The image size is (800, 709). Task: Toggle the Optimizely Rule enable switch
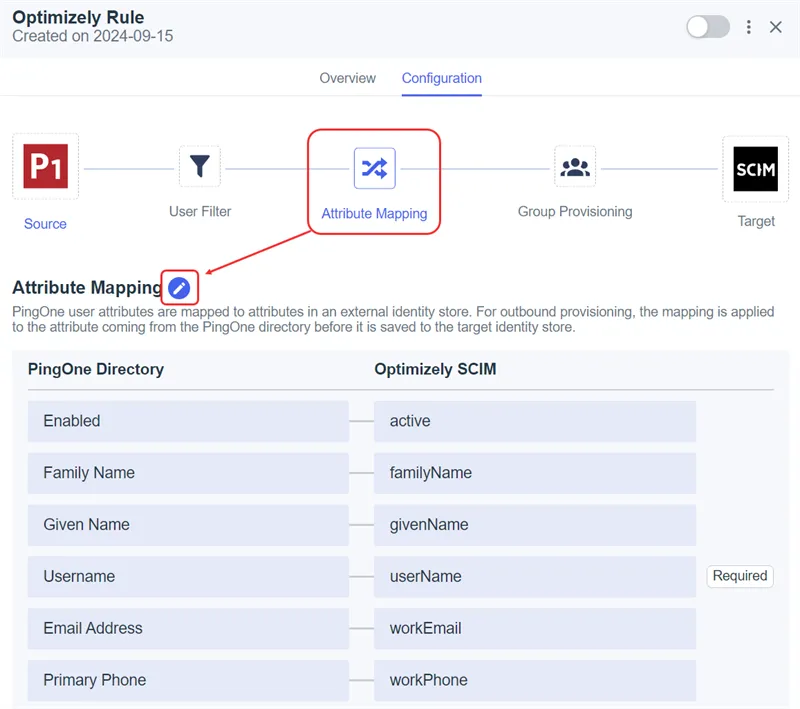click(708, 27)
